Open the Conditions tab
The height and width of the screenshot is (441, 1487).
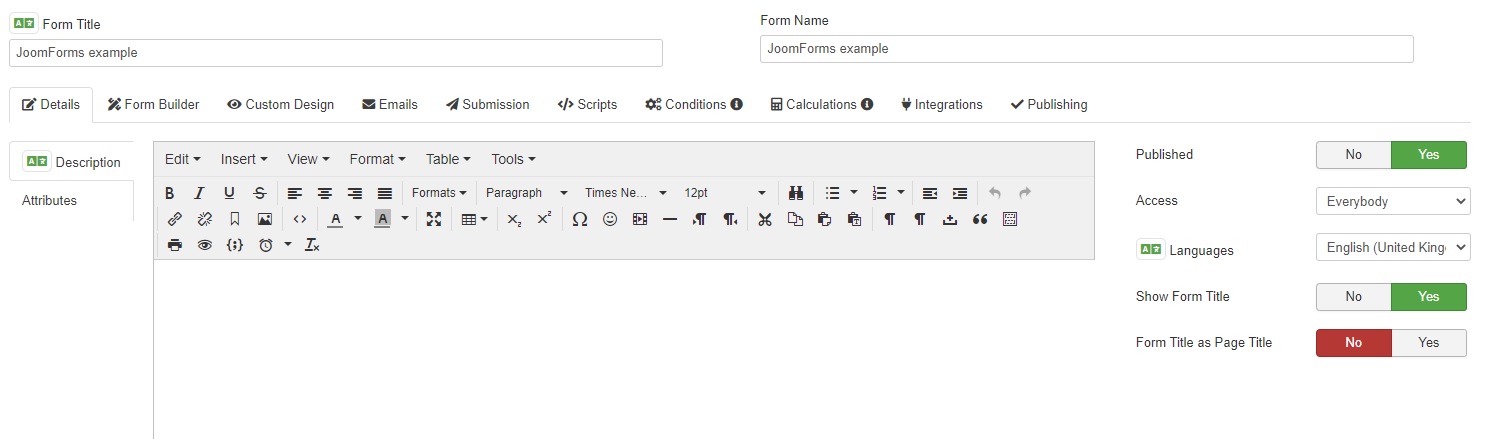click(694, 104)
